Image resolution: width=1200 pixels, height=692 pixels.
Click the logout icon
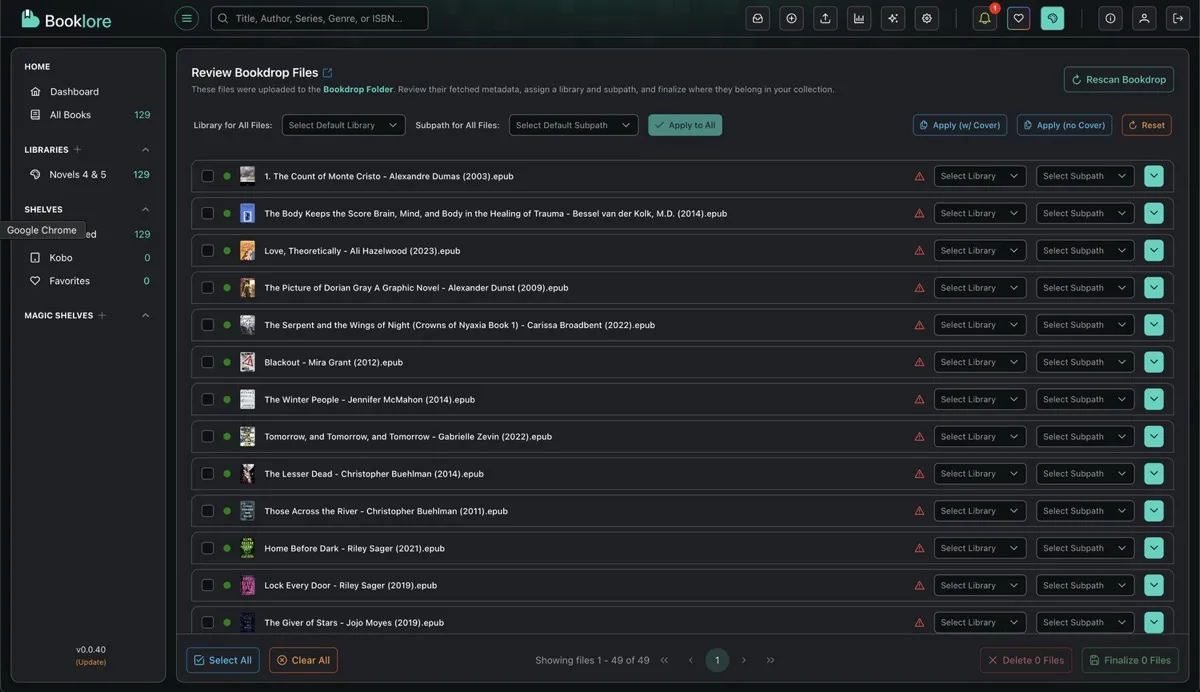pos(1178,18)
